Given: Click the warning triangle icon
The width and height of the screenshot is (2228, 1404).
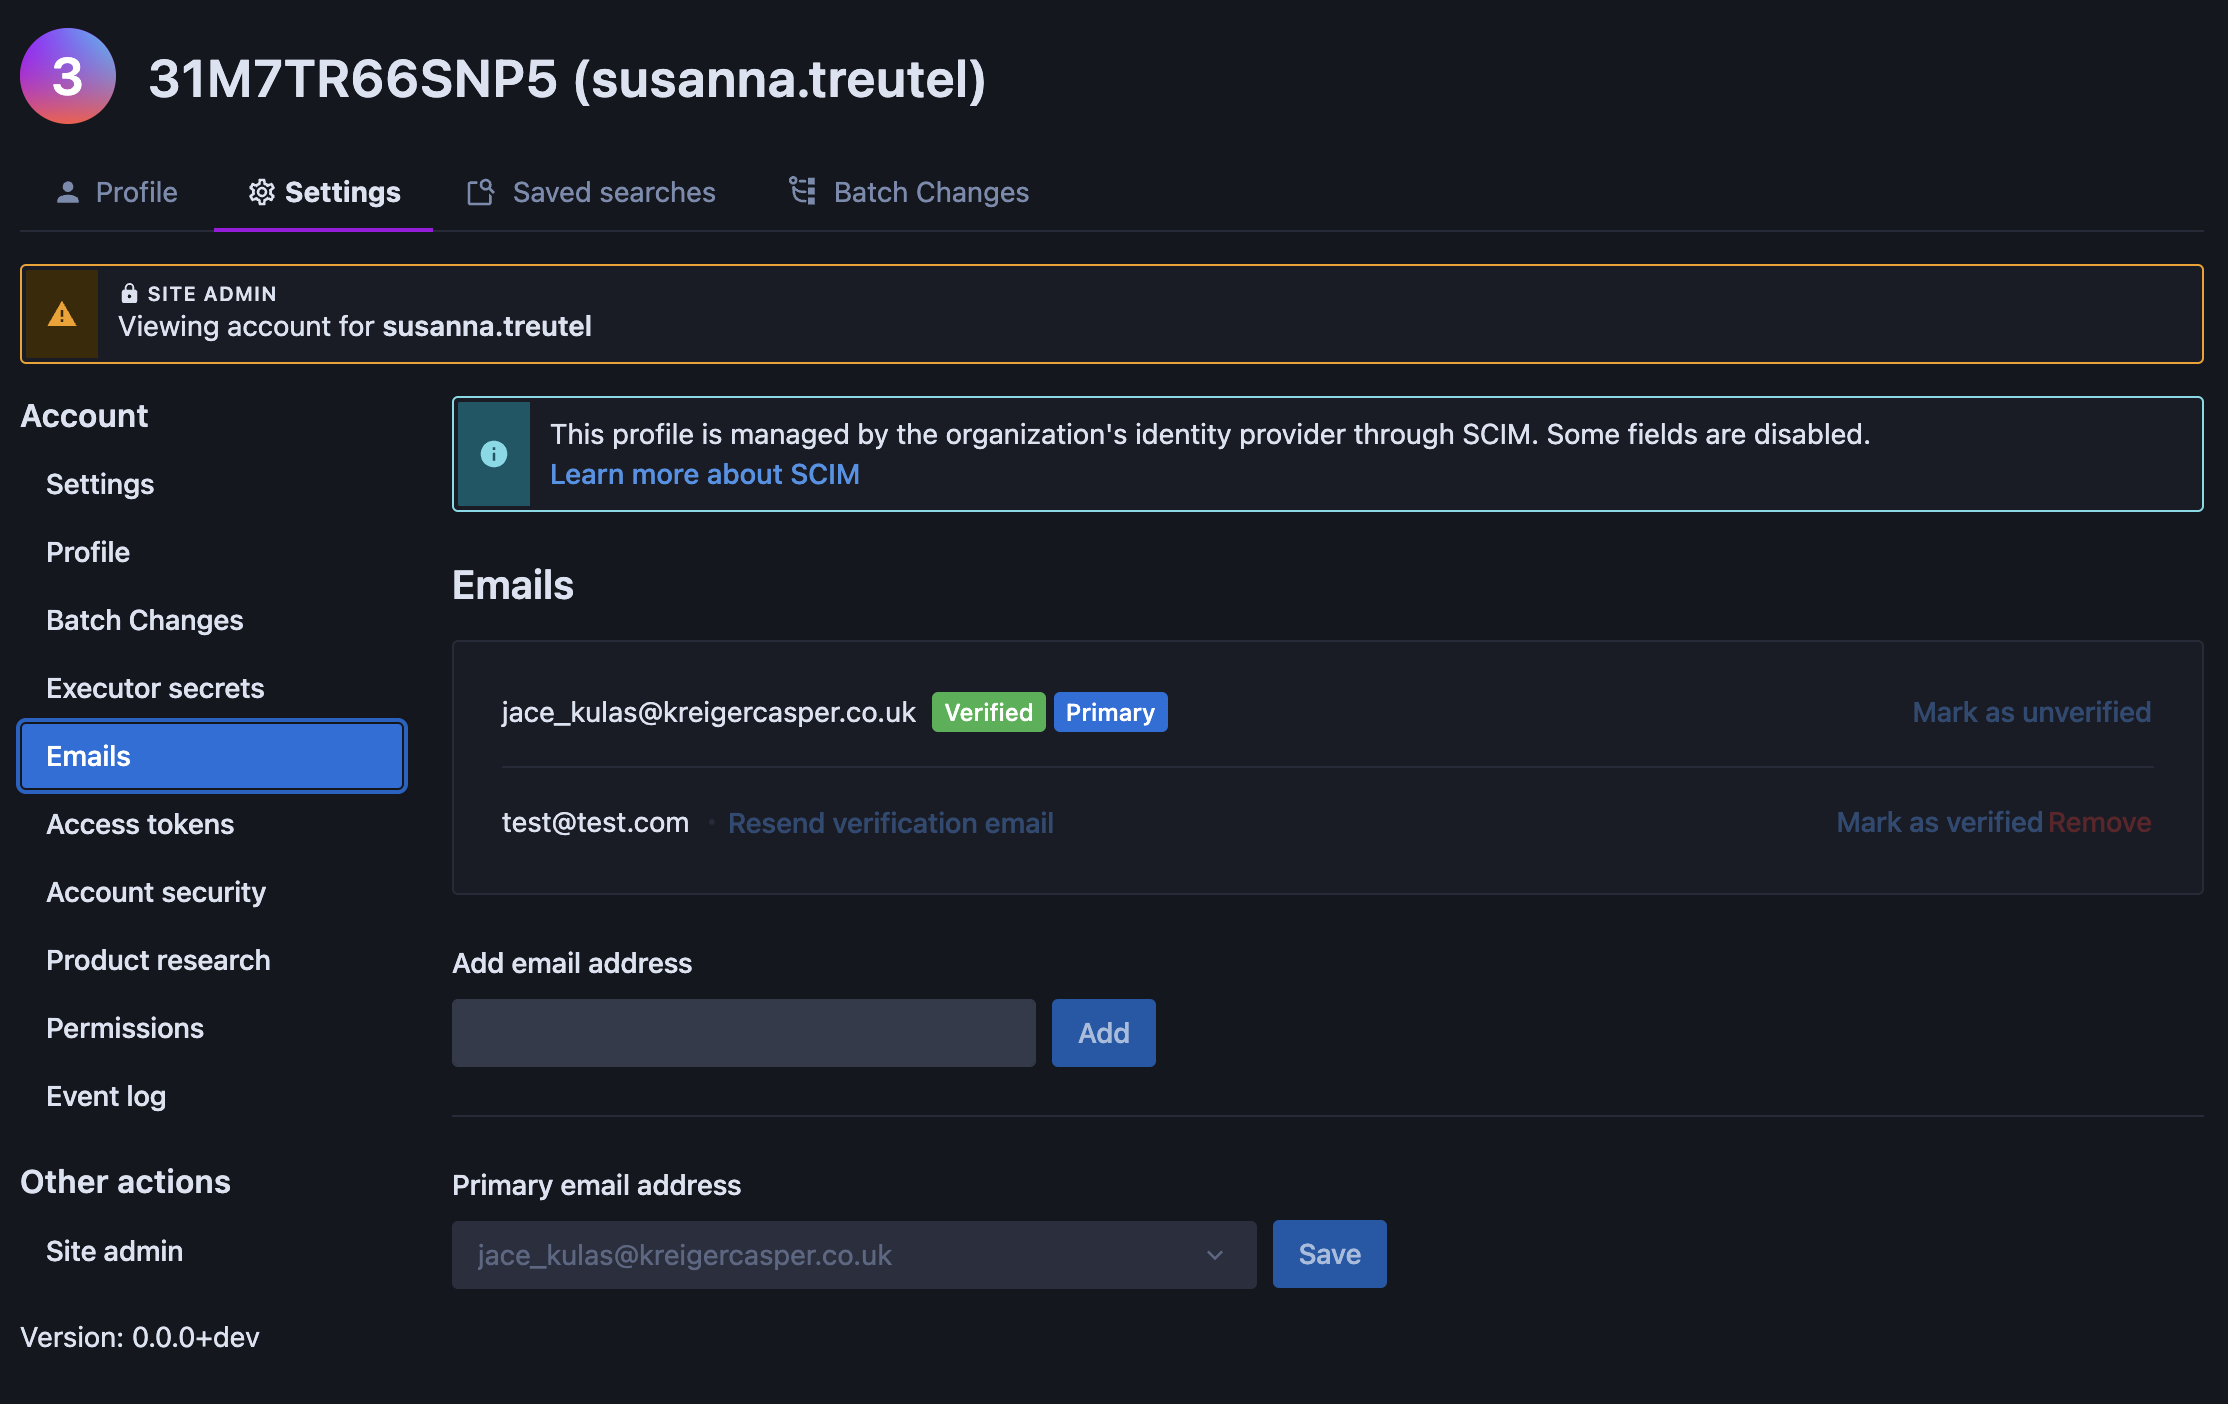Looking at the screenshot, I should coord(62,314).
